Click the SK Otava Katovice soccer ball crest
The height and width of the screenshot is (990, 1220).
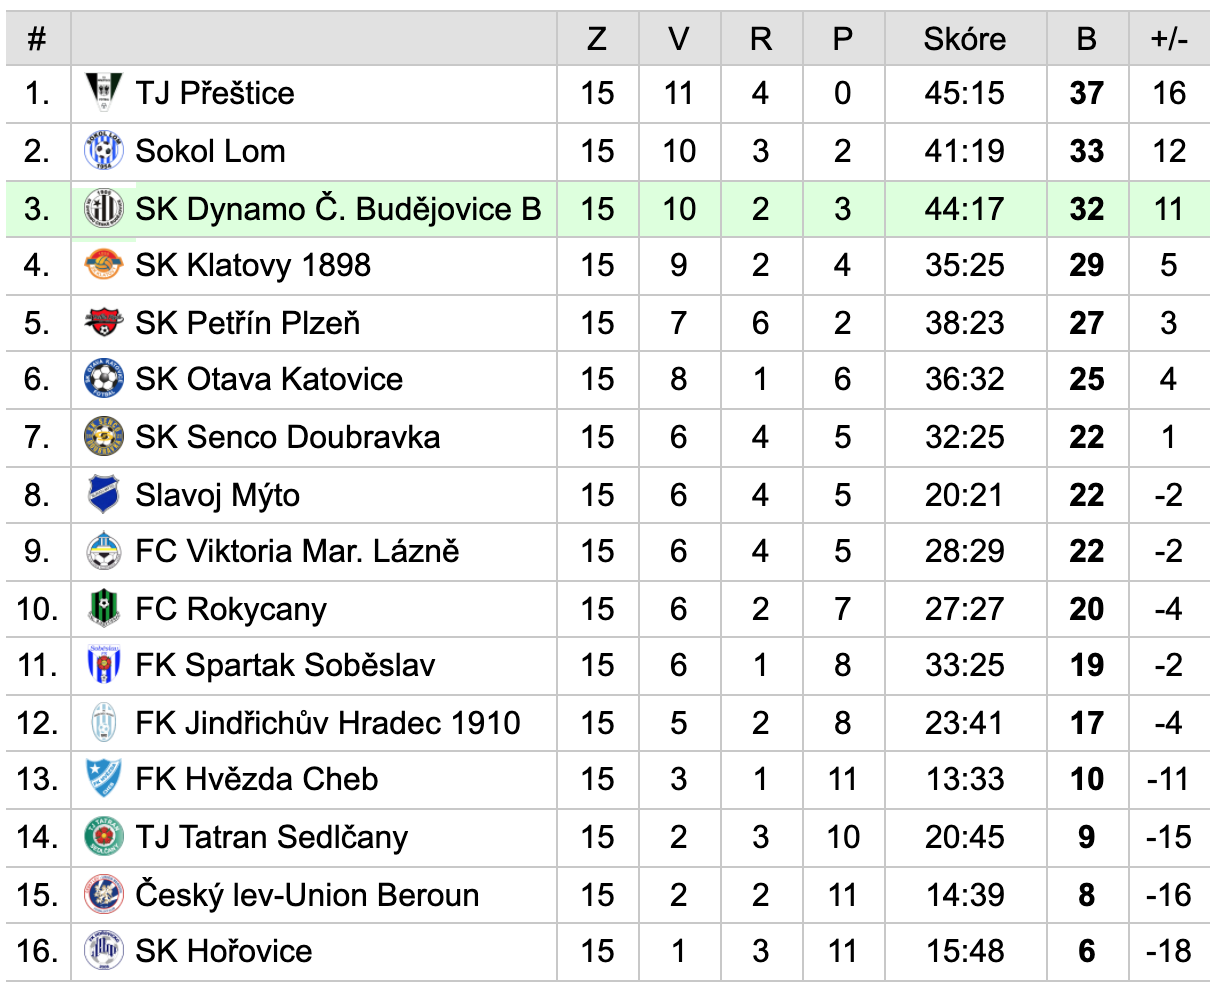coord(104,379)
